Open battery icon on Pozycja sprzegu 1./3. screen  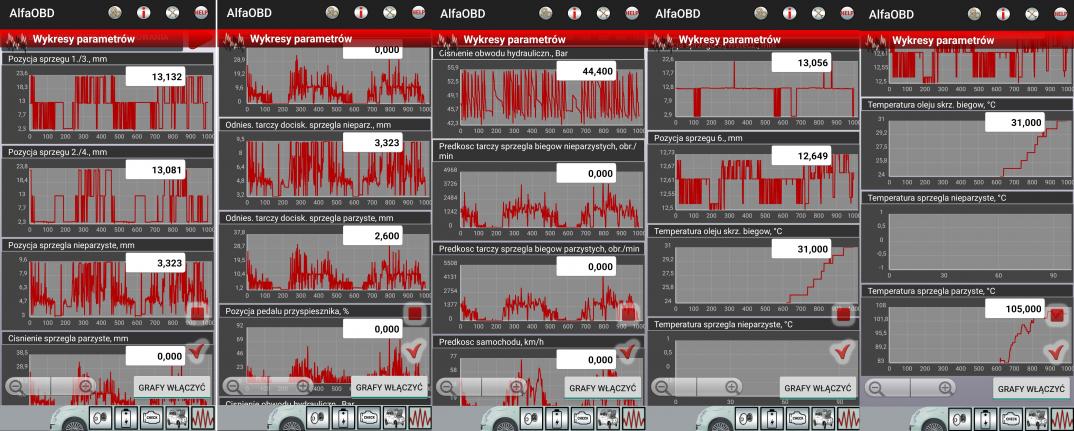click(127, 417)
